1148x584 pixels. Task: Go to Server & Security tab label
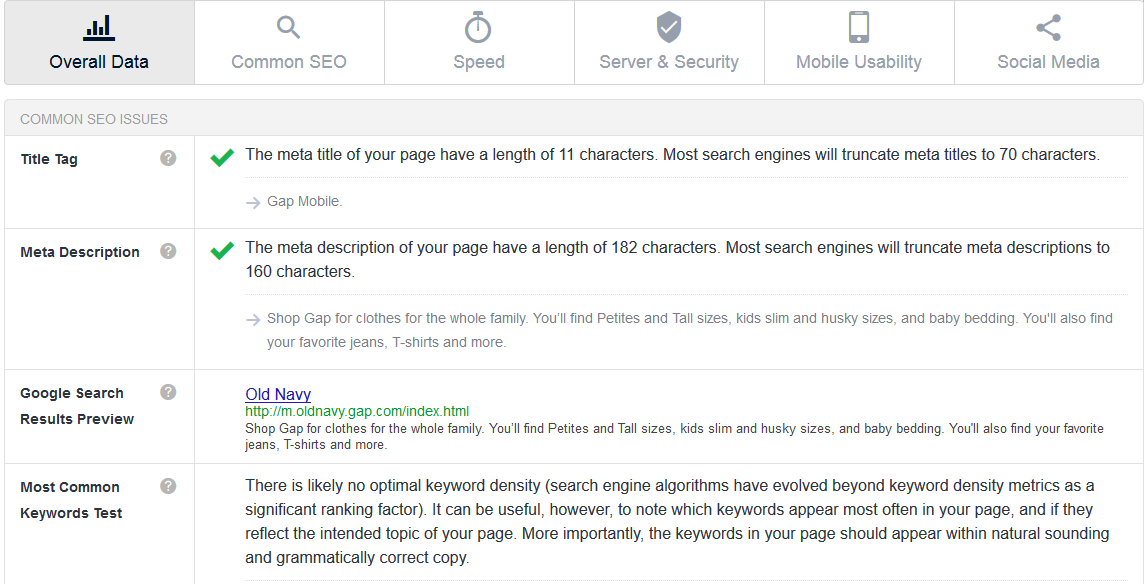[x=668, y=62]
